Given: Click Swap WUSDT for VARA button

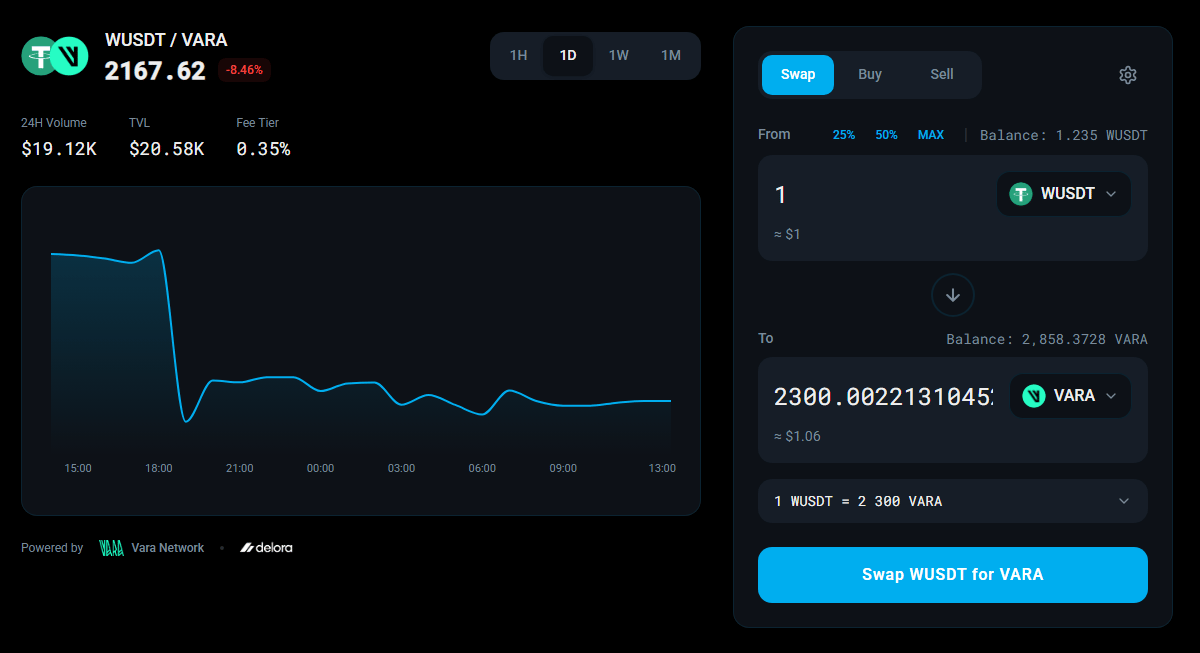Looking at the screenshot, I should [x=953, y=575].
